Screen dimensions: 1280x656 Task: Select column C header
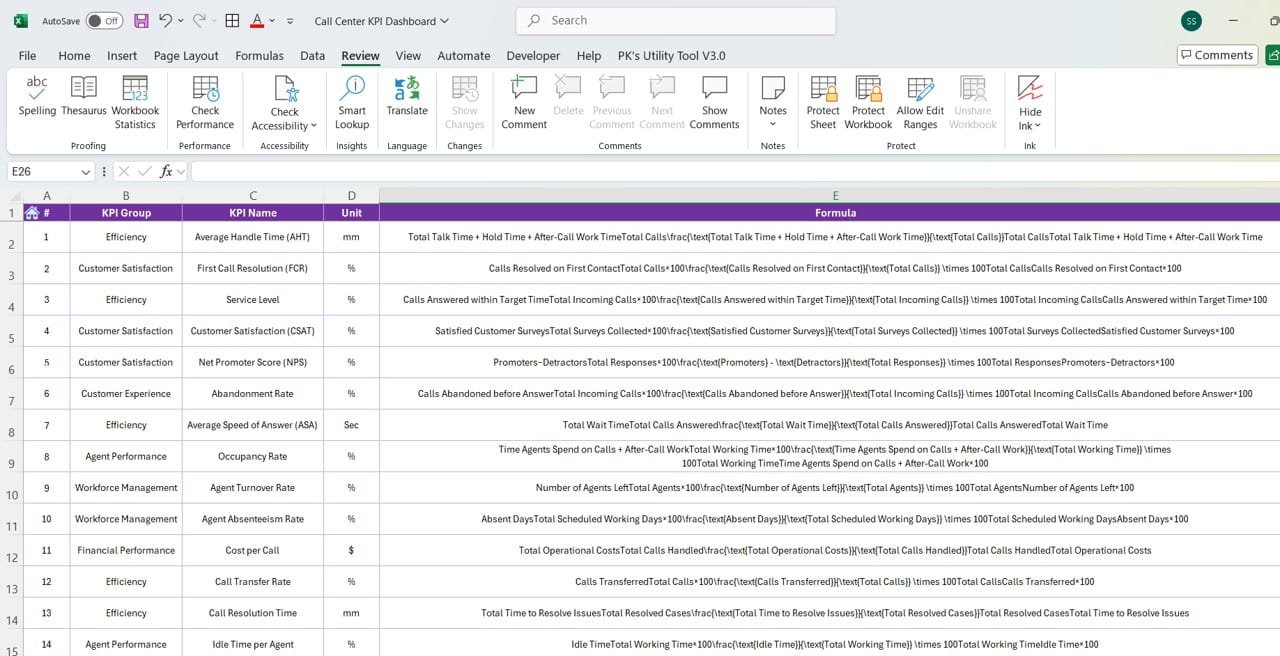point(253,196)
